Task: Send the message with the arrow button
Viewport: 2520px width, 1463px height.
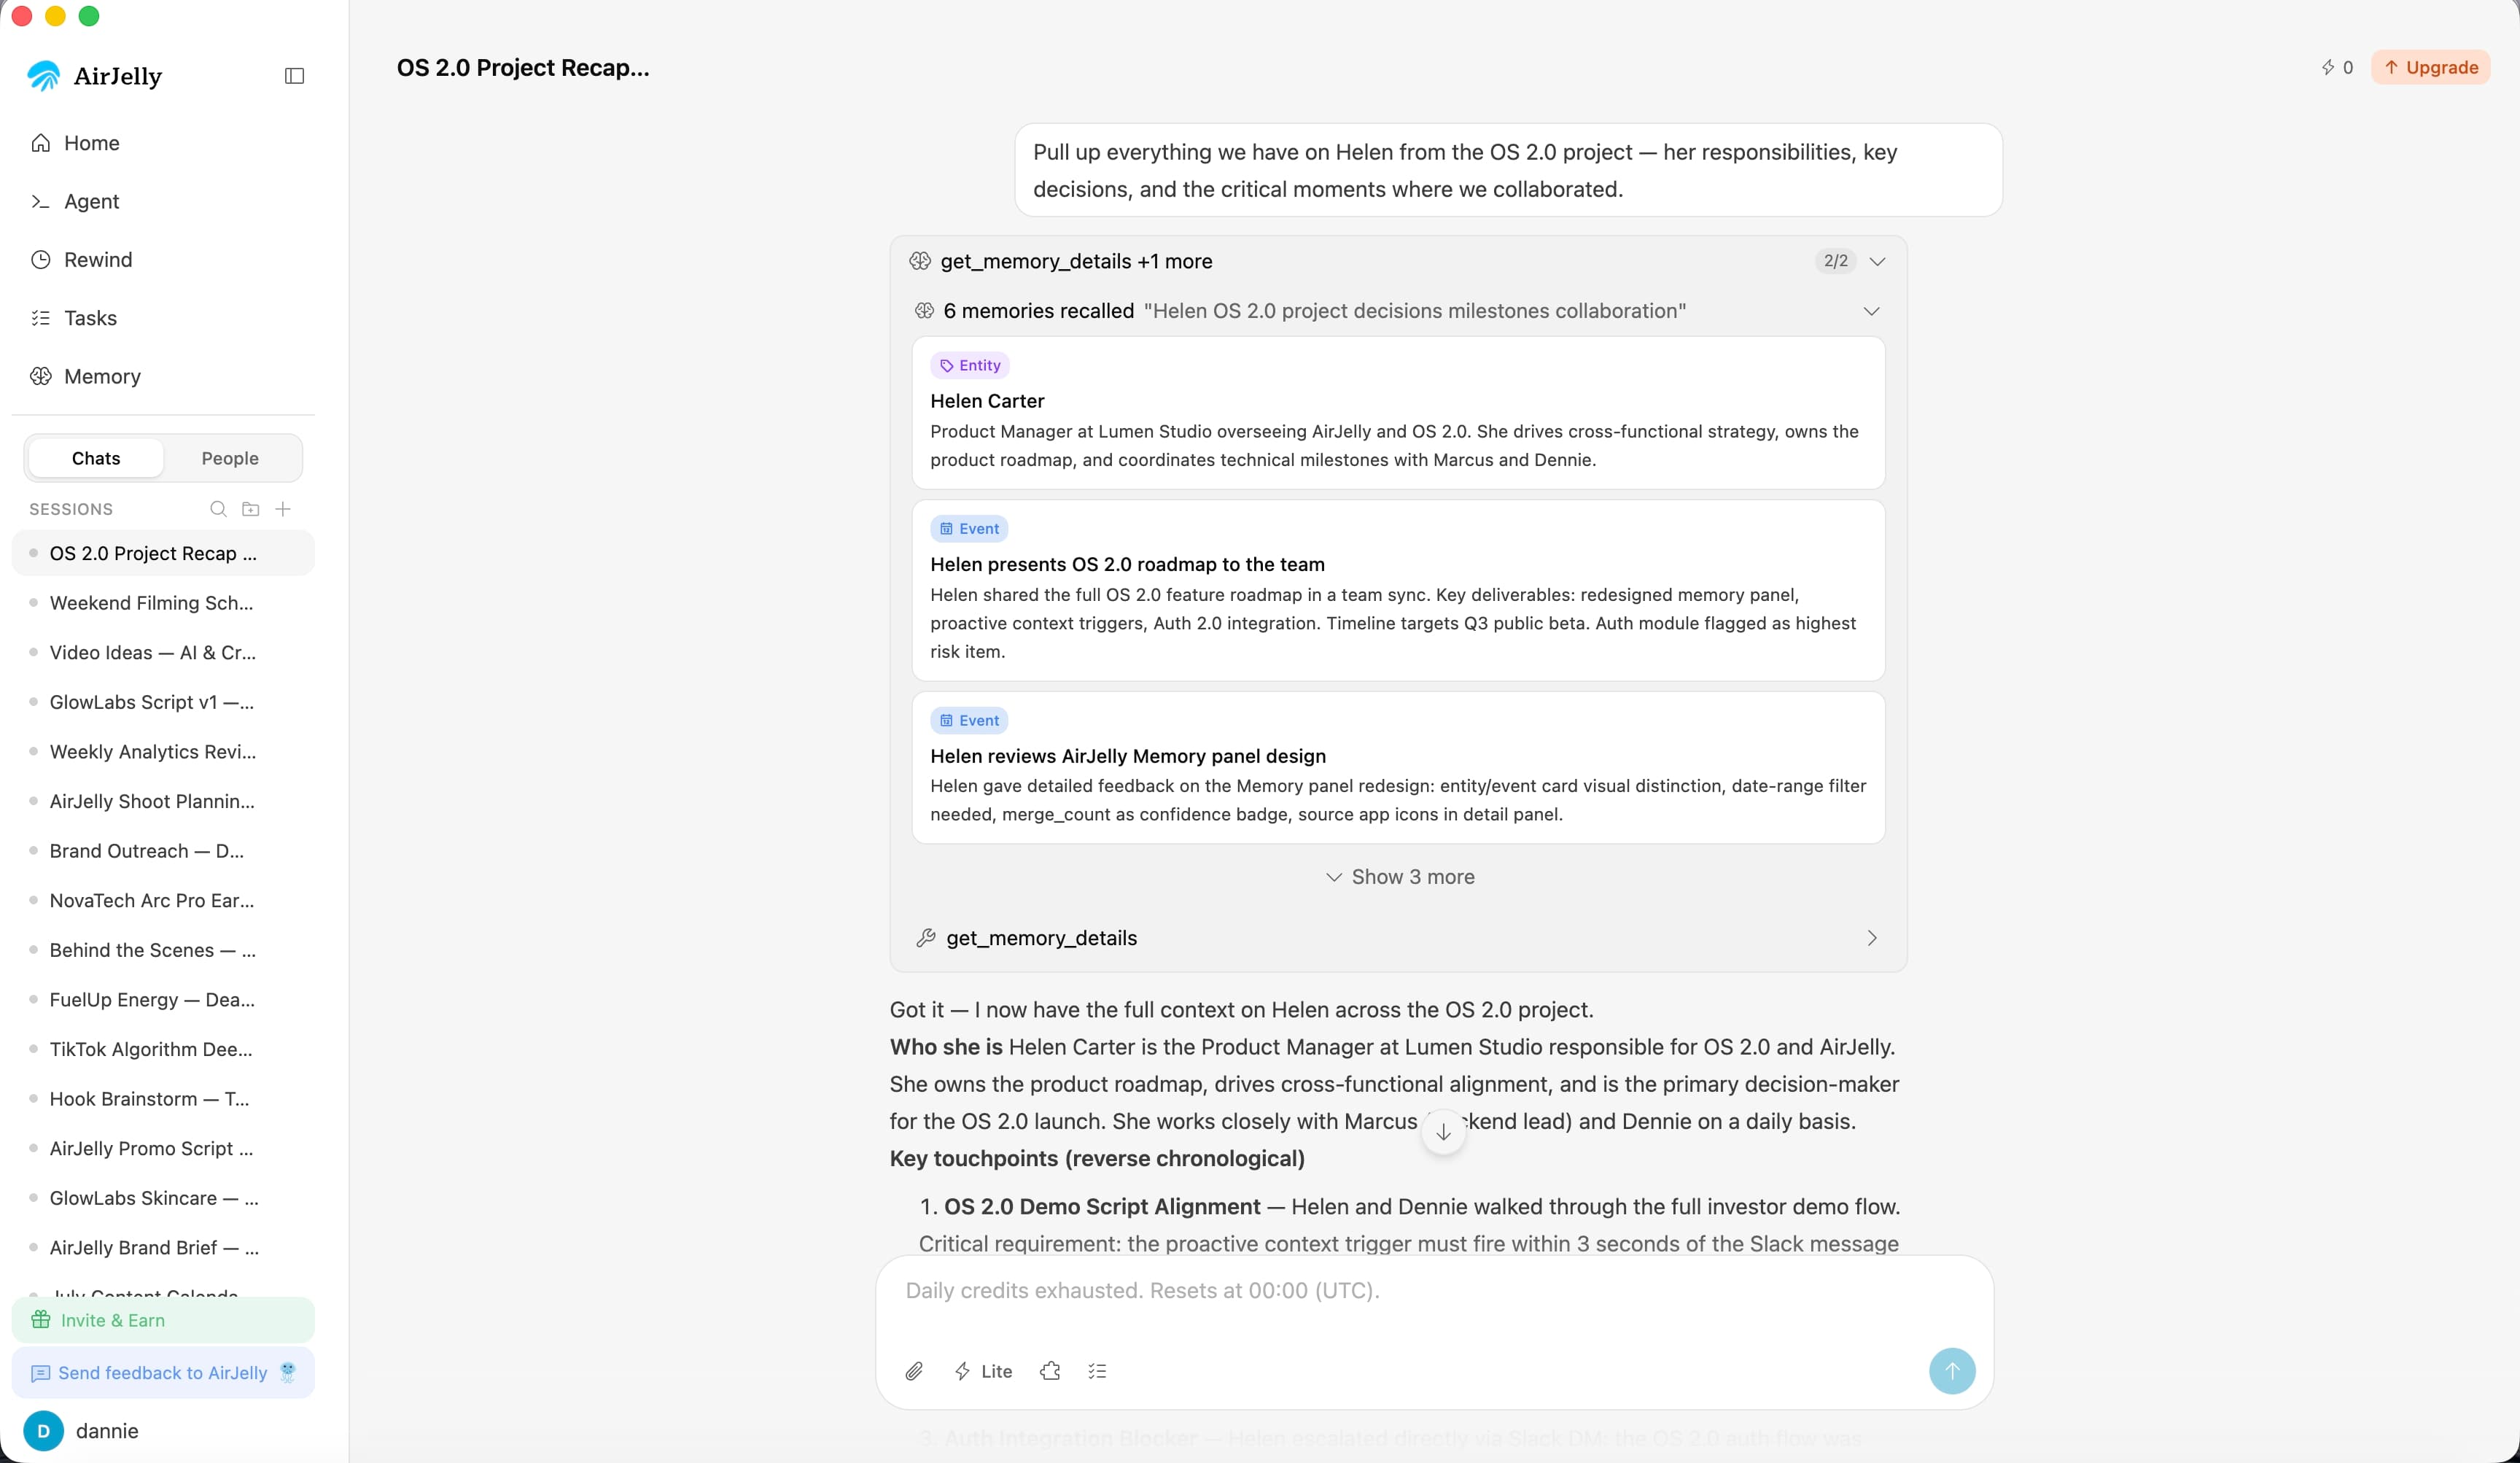Action: 1951,1371
